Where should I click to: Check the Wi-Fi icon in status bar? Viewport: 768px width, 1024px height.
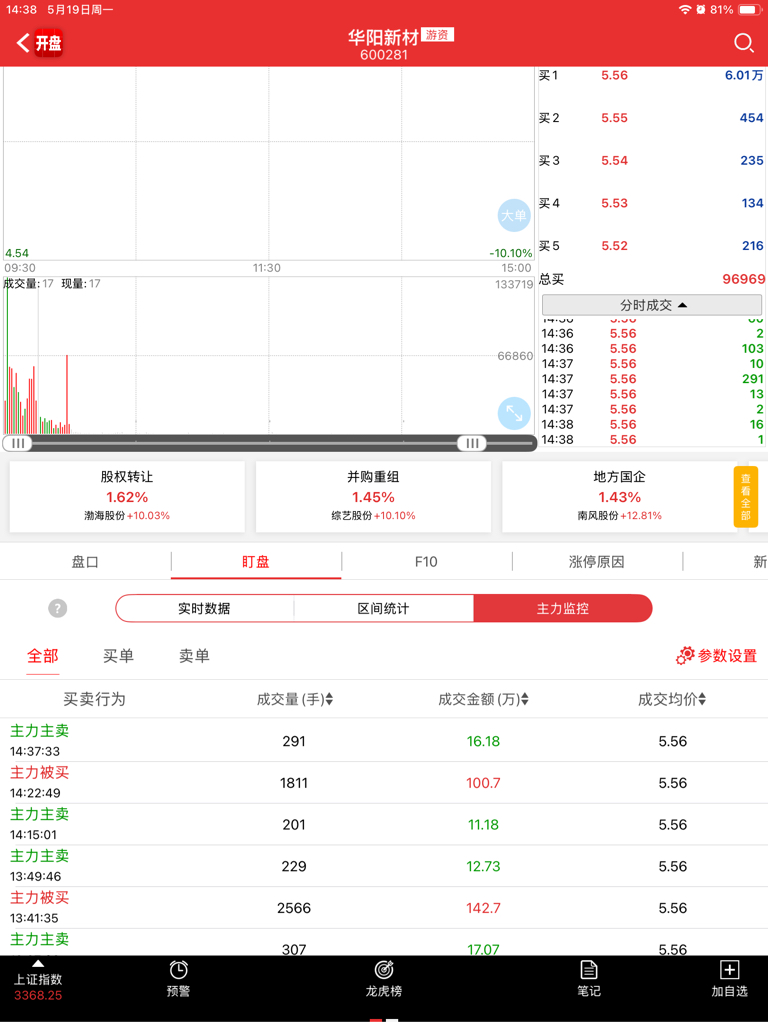point(684,10)
